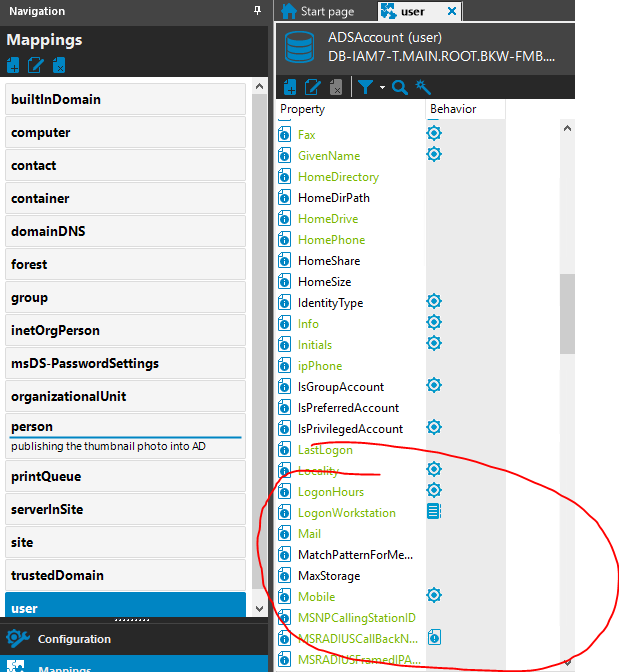The height and width of the screenshot is (672, 619).
Task: Click the add property mapping toolbar icon
Action: [290, 87]
